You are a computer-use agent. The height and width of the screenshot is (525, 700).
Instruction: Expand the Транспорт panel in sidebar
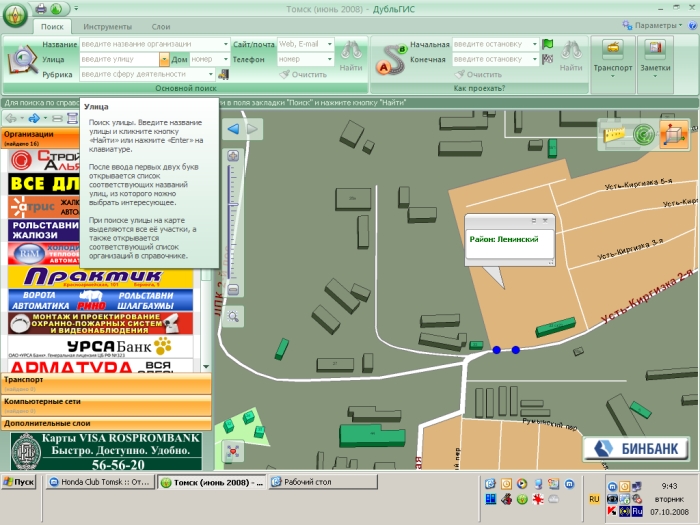click(106, 383)
